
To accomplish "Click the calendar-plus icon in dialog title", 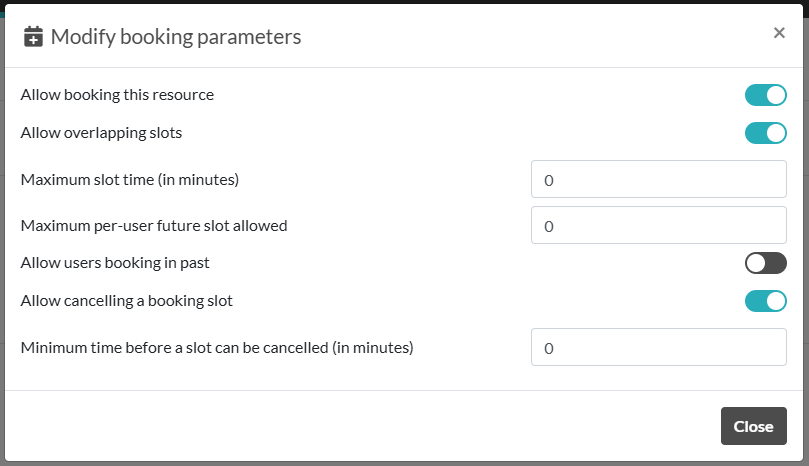I will coord(34,38).
